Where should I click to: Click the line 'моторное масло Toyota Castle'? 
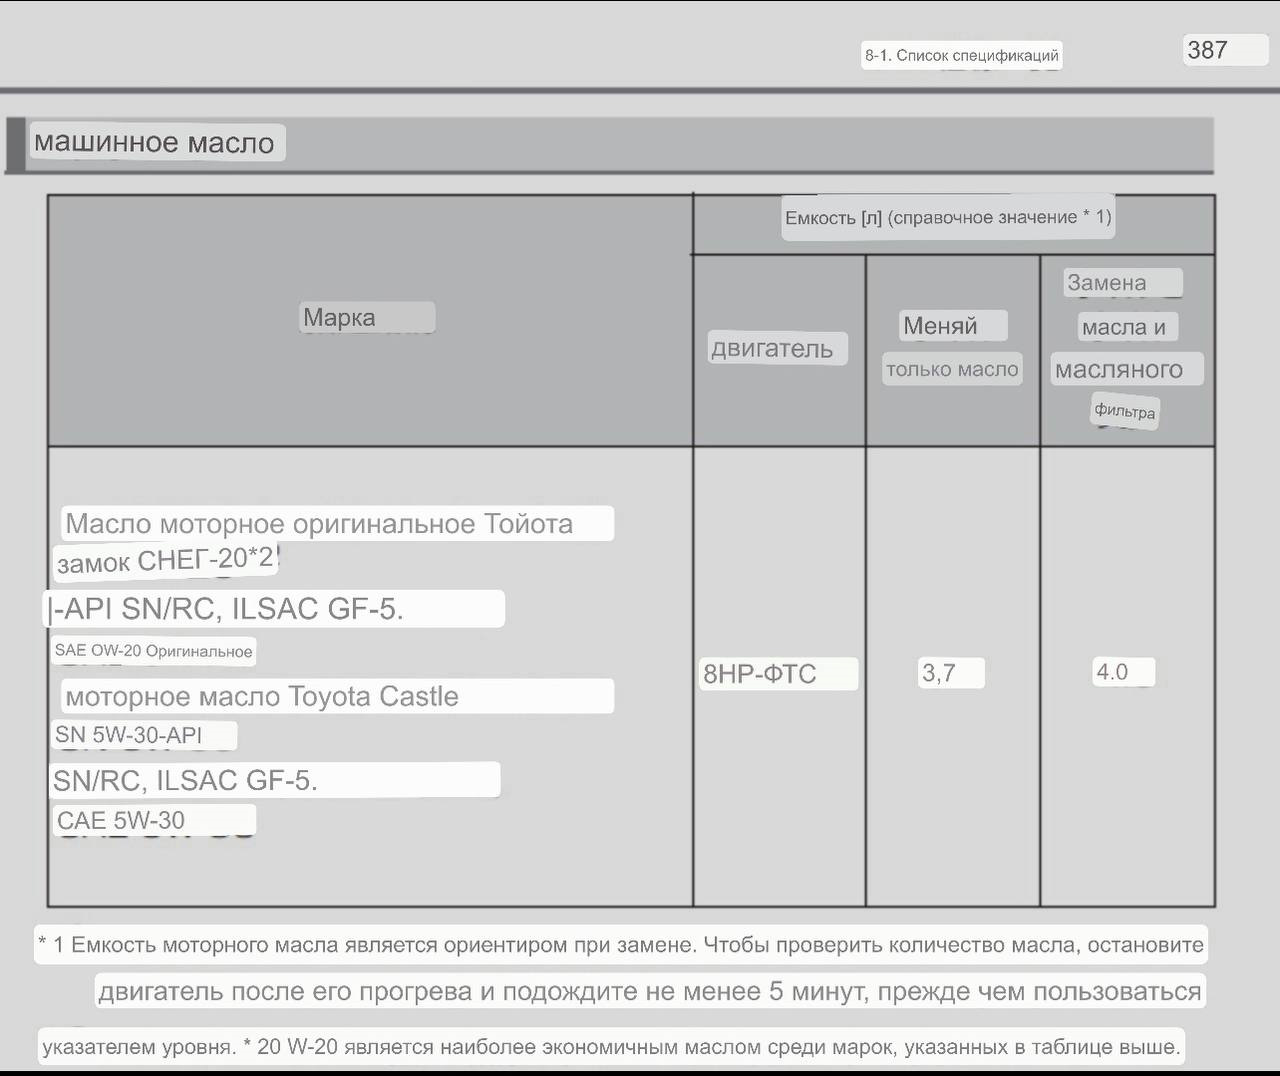pos(262,697)
